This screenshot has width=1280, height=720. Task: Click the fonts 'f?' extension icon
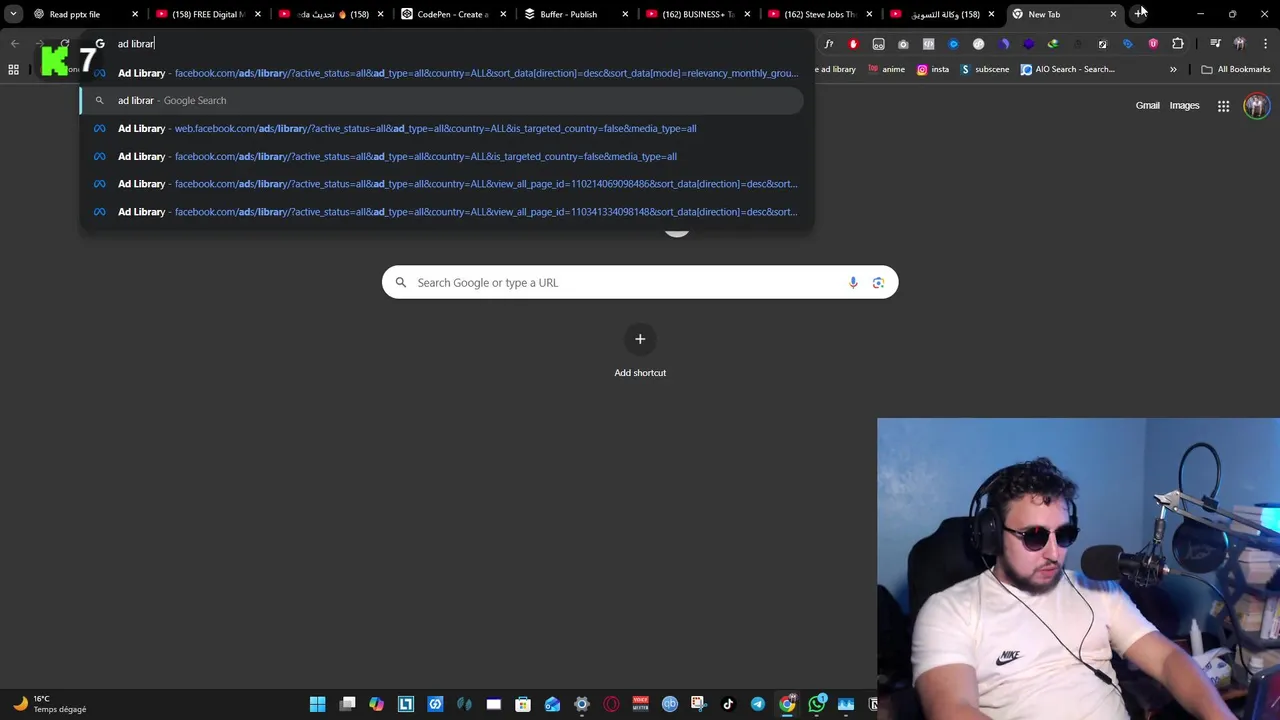click(828, 44)
